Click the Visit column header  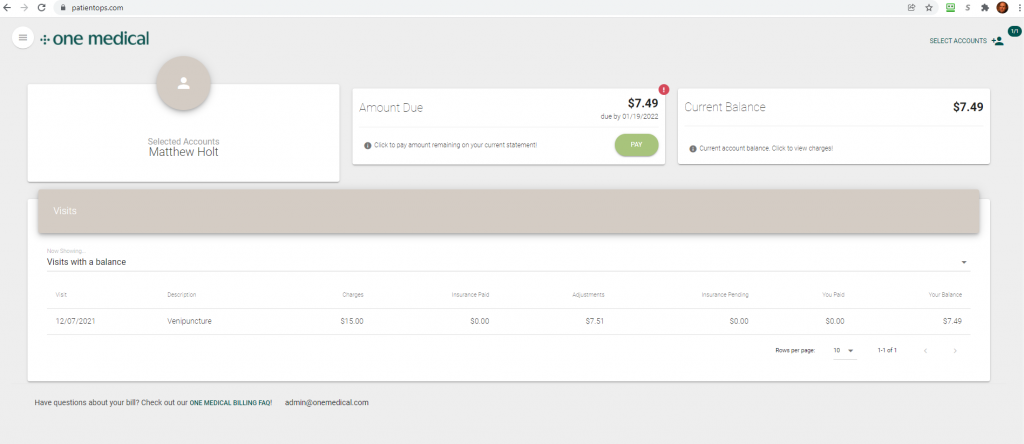coord(61,294)
